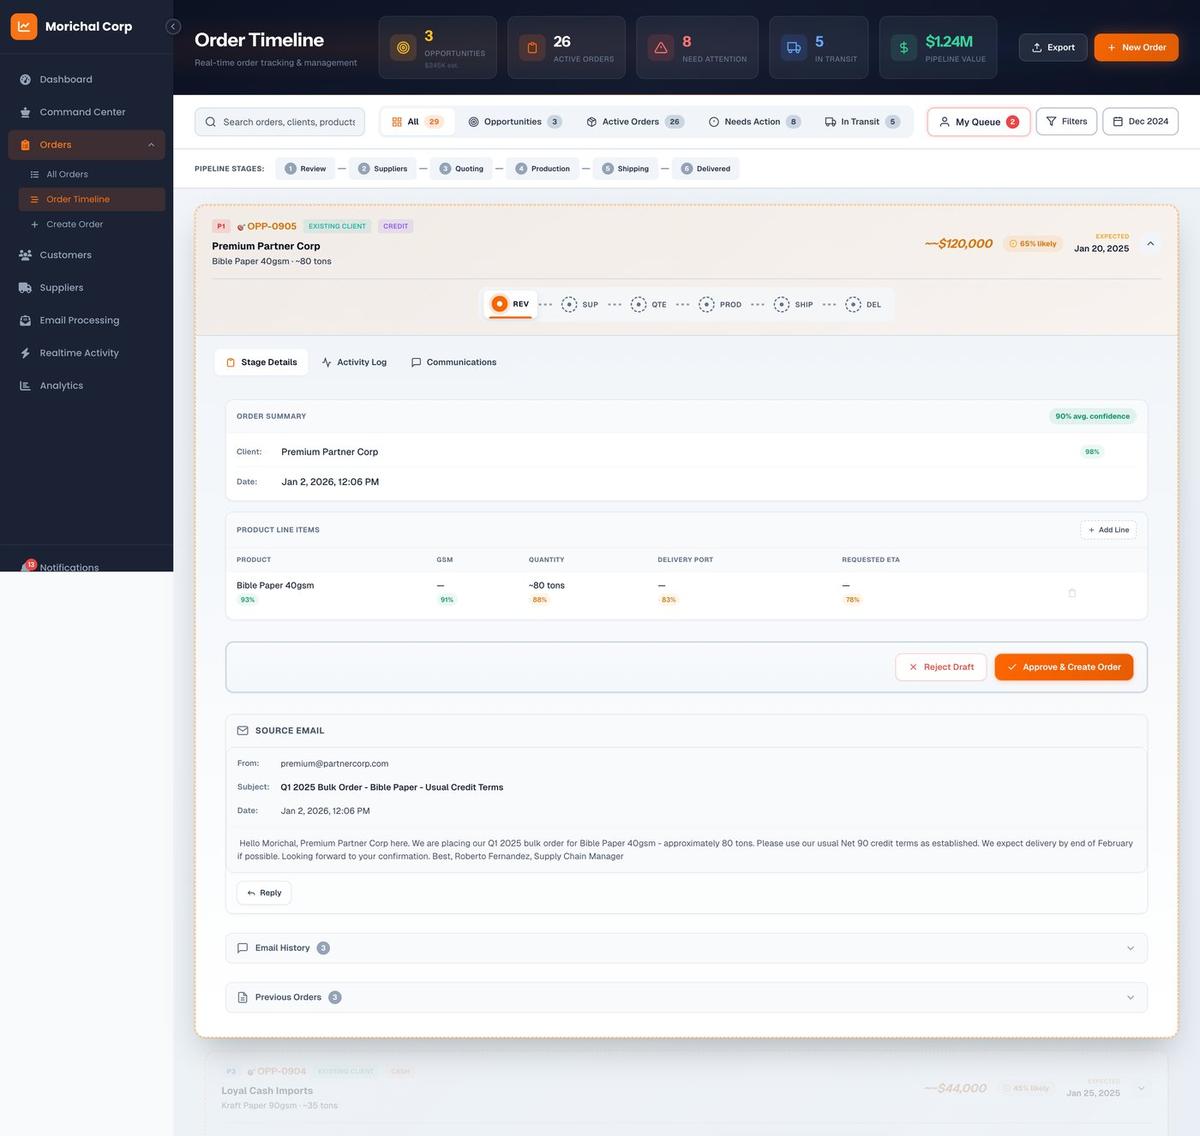The height and width of the screenshot is (1136, 1200).
Task: Click the sidebar collapse arrow
Action: [172, 26]
